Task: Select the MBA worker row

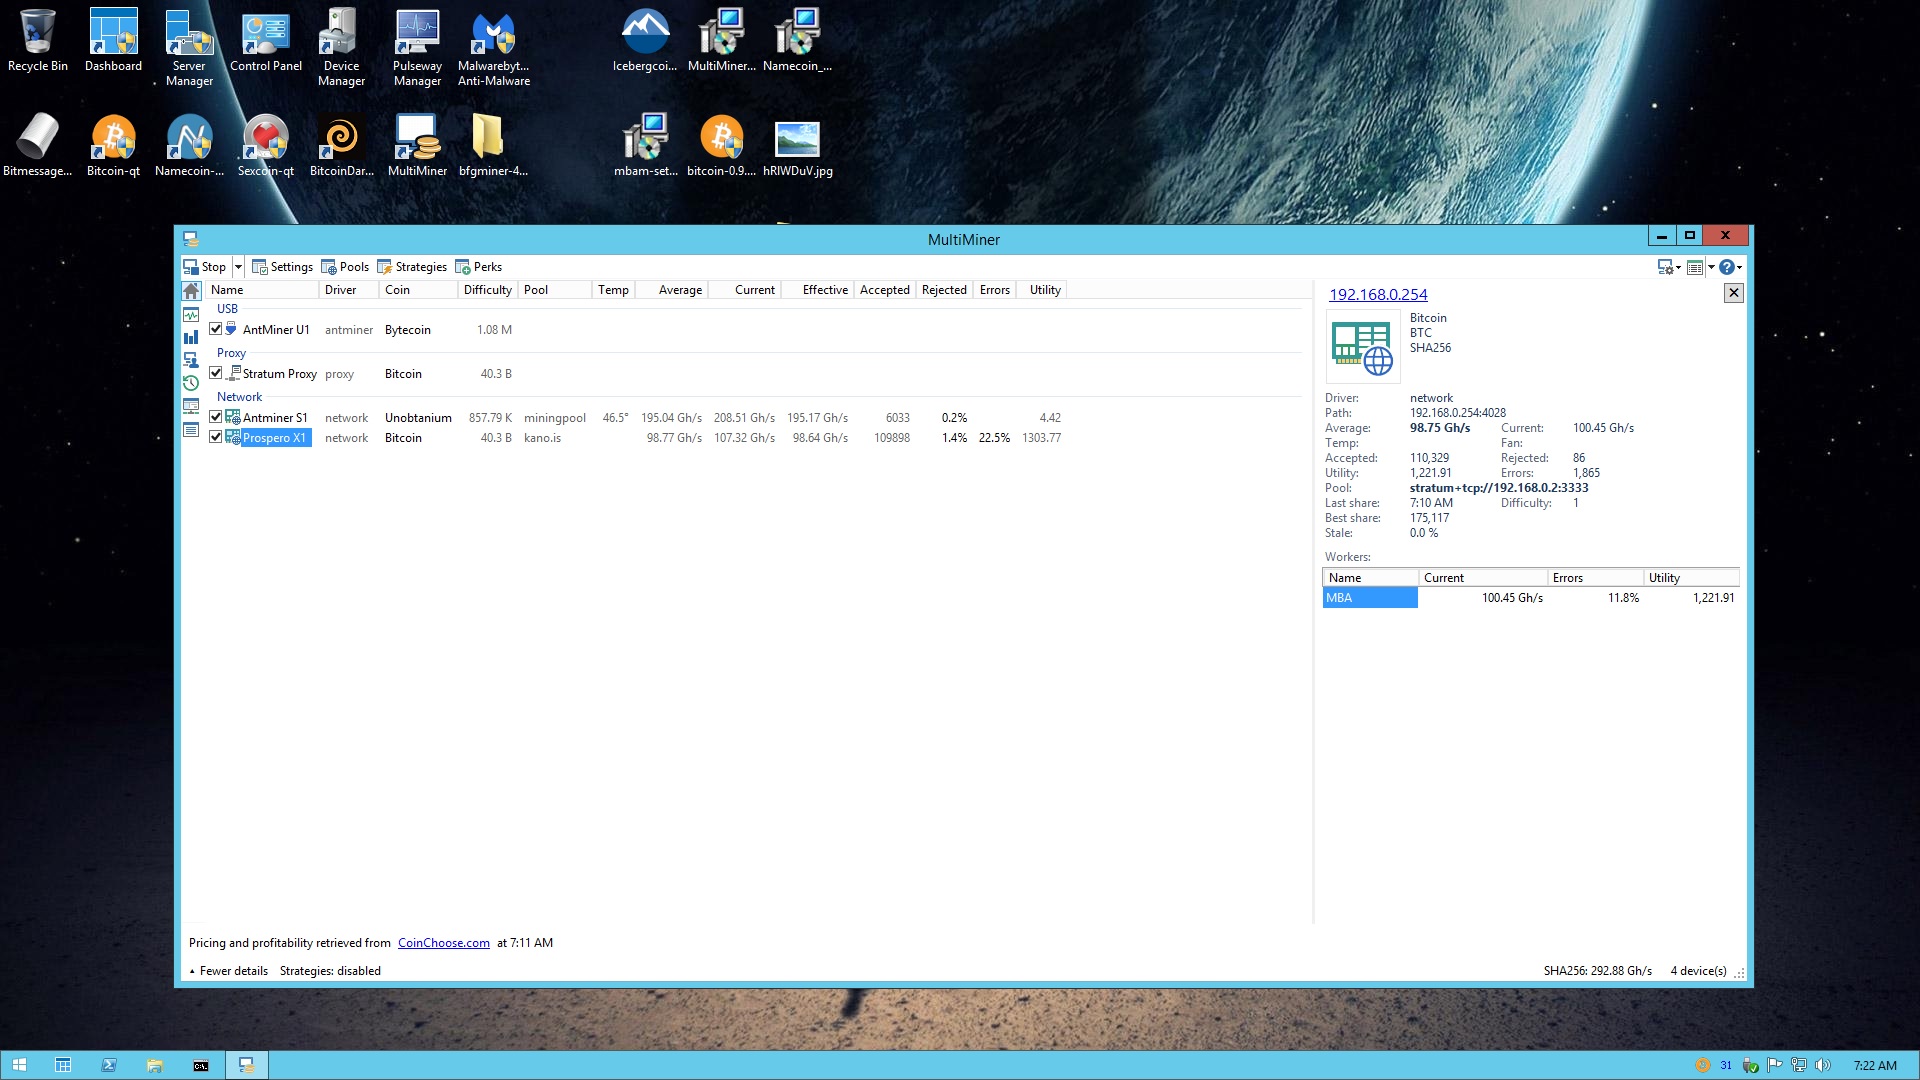Action: pyautogui.click(x=1368, y=598)
